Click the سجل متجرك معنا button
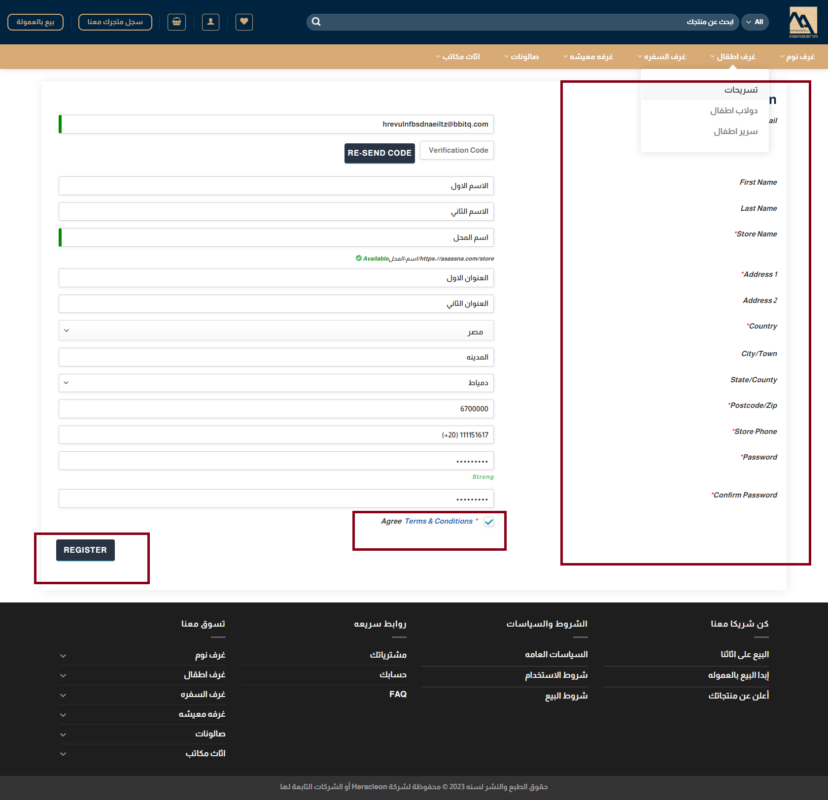The height and width of the screenshot is (800, 828). (114, 21)
